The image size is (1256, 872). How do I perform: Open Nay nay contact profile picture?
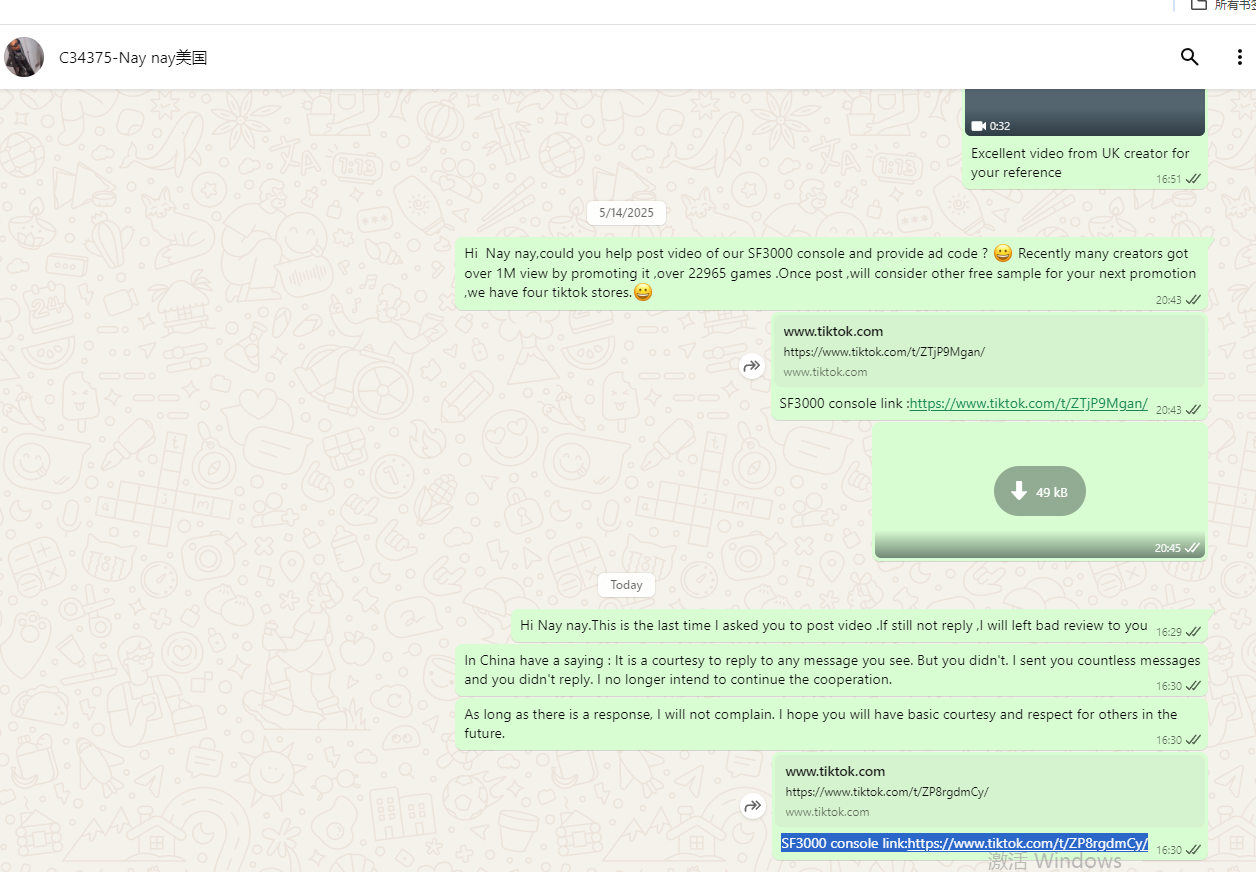tap(24, 57)
